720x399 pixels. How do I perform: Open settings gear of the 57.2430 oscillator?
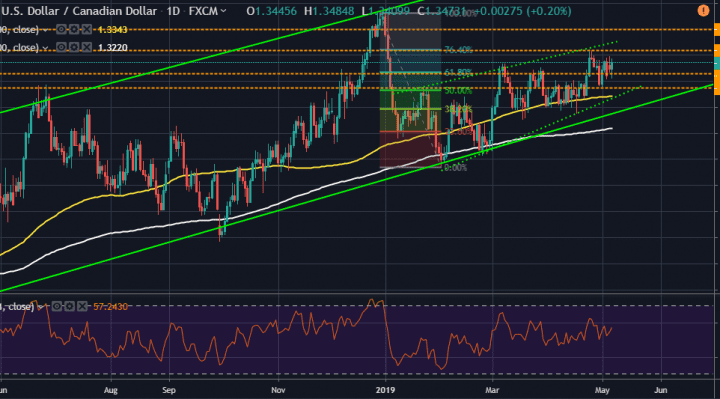69,306
